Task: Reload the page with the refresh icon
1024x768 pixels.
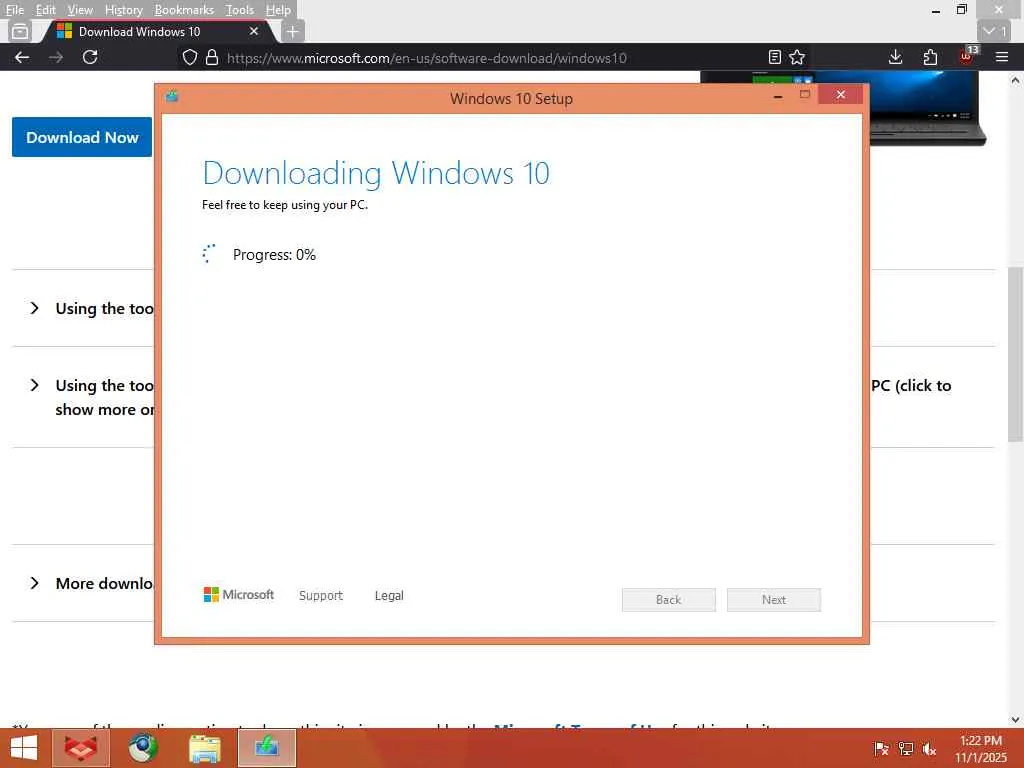Action: point(90,57)
